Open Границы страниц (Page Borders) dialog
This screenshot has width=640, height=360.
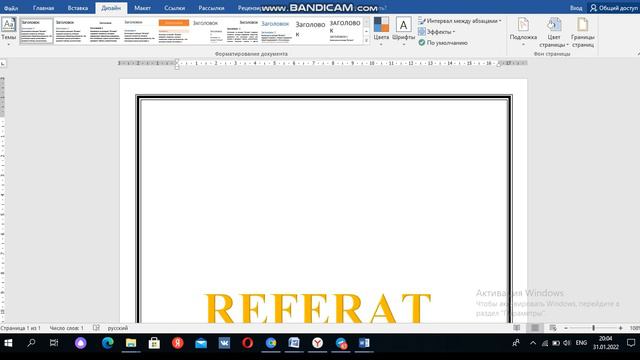point(583,32)
